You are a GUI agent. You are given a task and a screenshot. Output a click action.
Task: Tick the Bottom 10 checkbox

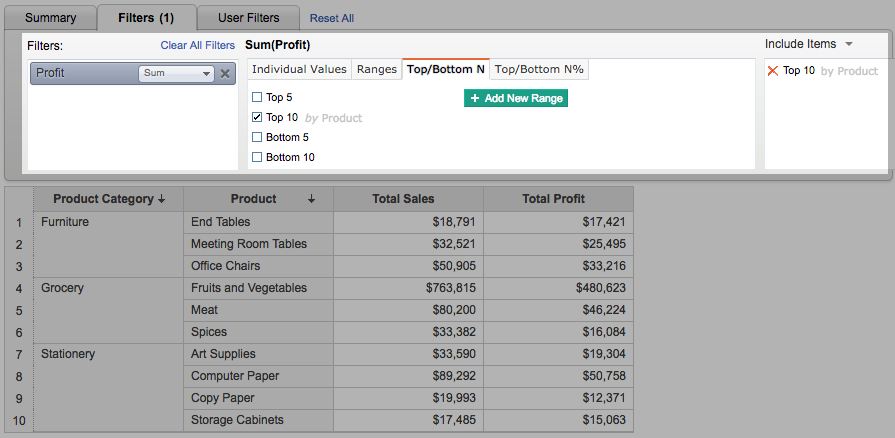pyautogui.click(x=258, y=157)
